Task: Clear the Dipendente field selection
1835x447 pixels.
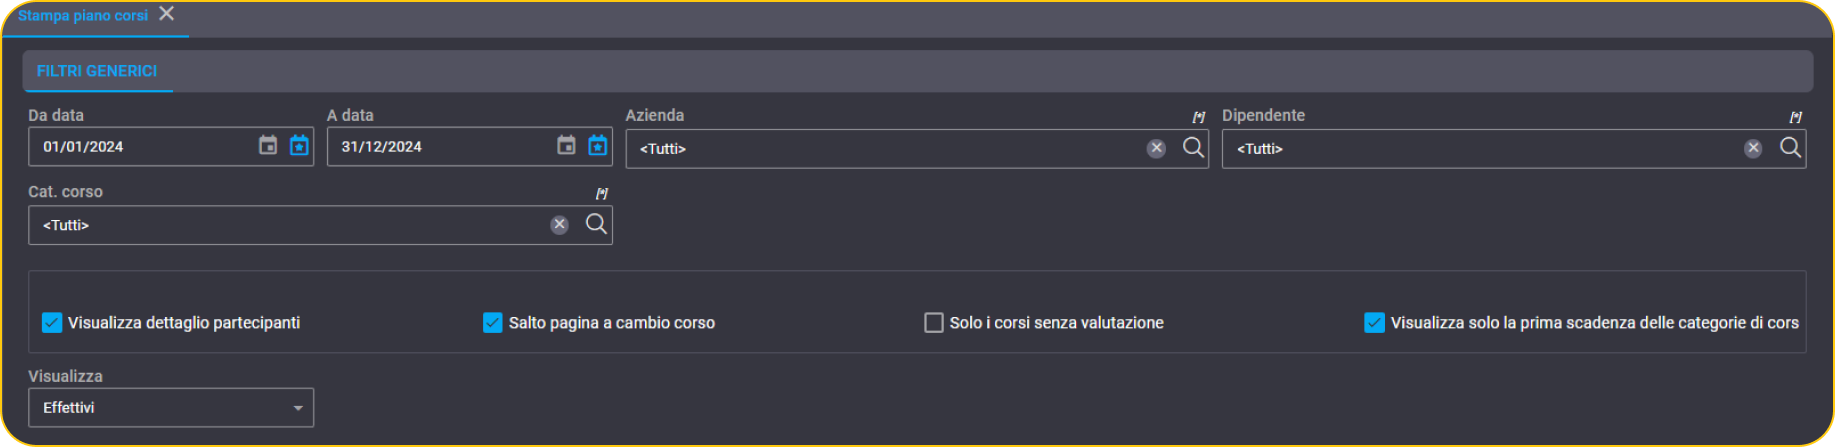Action: pyautogui.click(x=1753, y=148)
